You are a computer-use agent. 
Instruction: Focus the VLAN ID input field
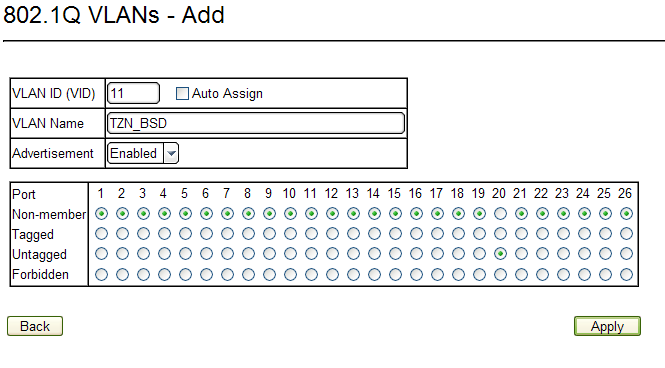[x=134, y=93]
